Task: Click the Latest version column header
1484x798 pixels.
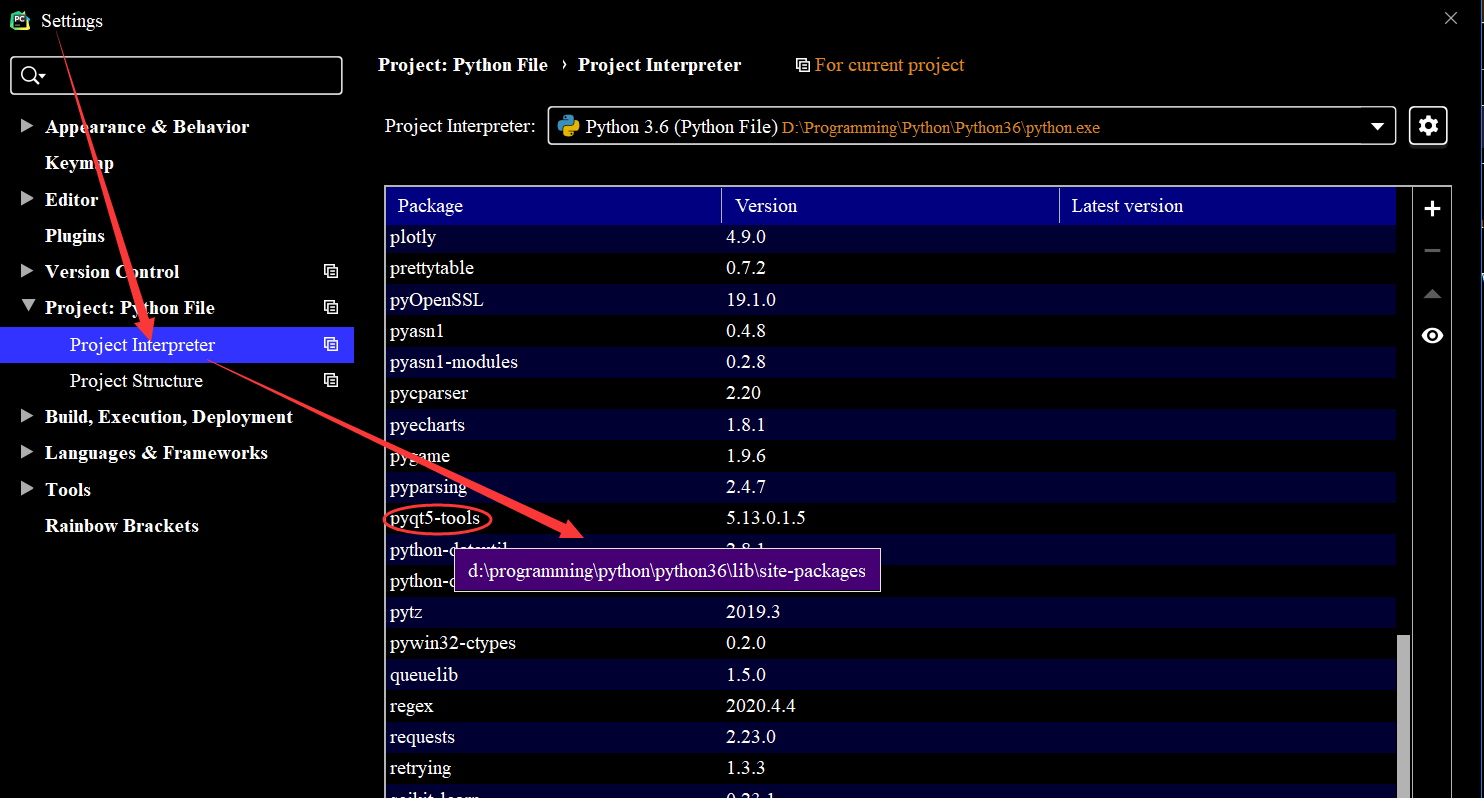Action: click(1227, 206)
